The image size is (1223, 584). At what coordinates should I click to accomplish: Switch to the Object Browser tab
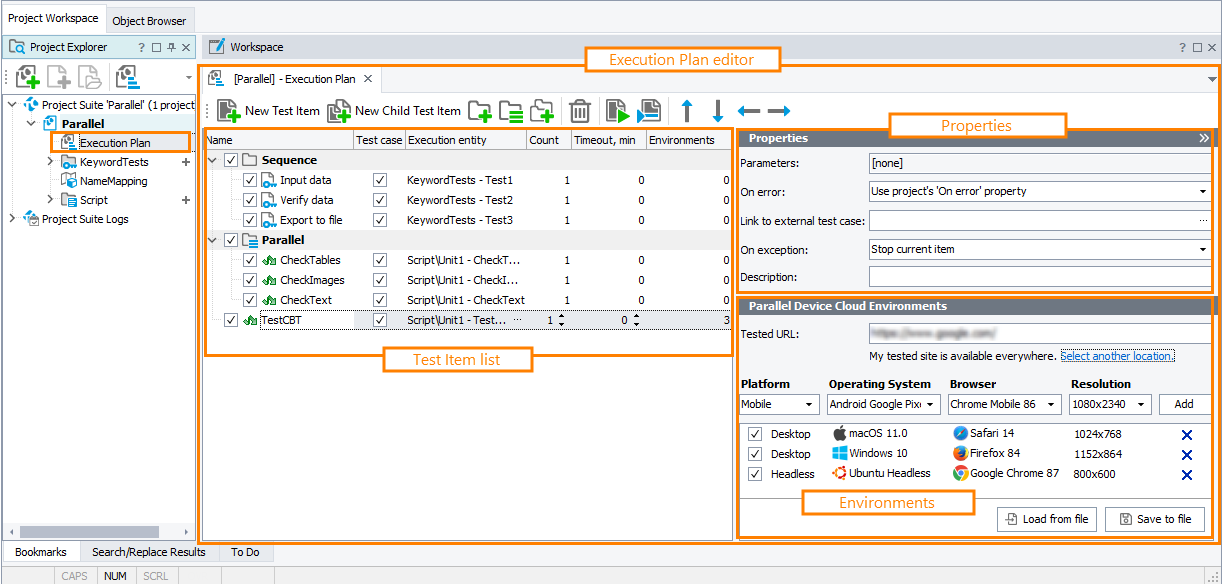coord(149,20)
